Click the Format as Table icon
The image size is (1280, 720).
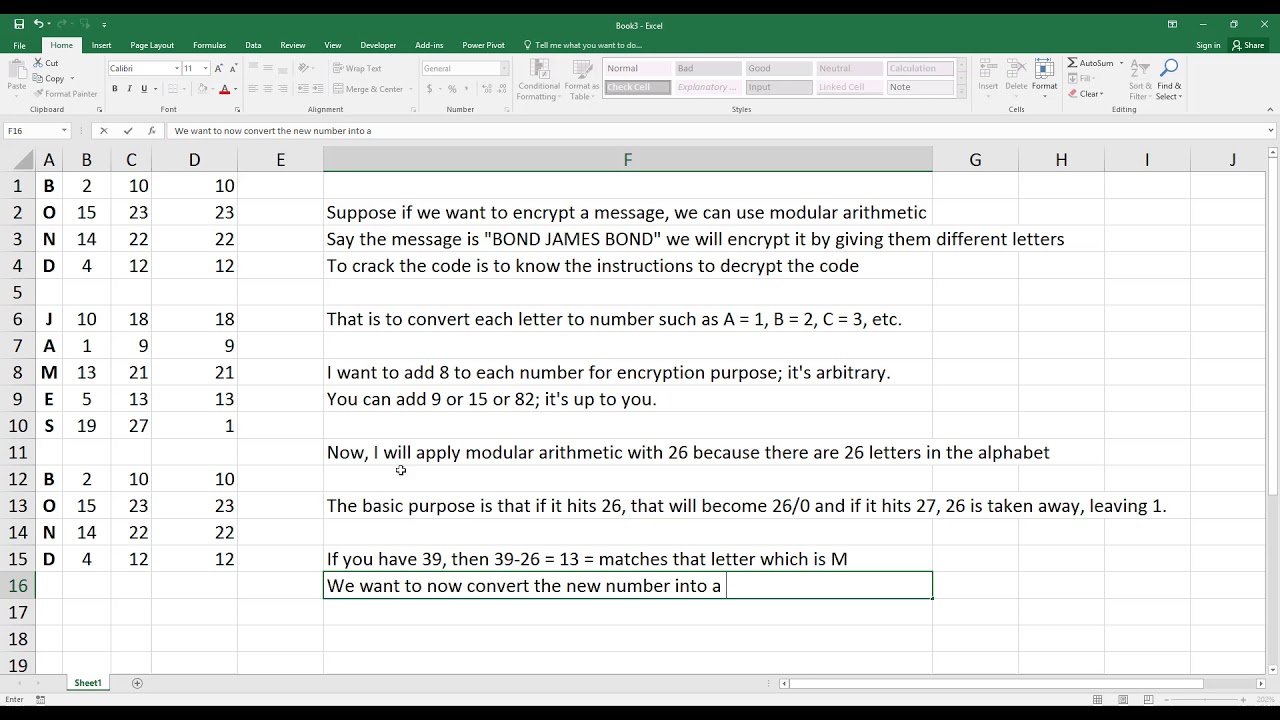click(x=581, y=70)
